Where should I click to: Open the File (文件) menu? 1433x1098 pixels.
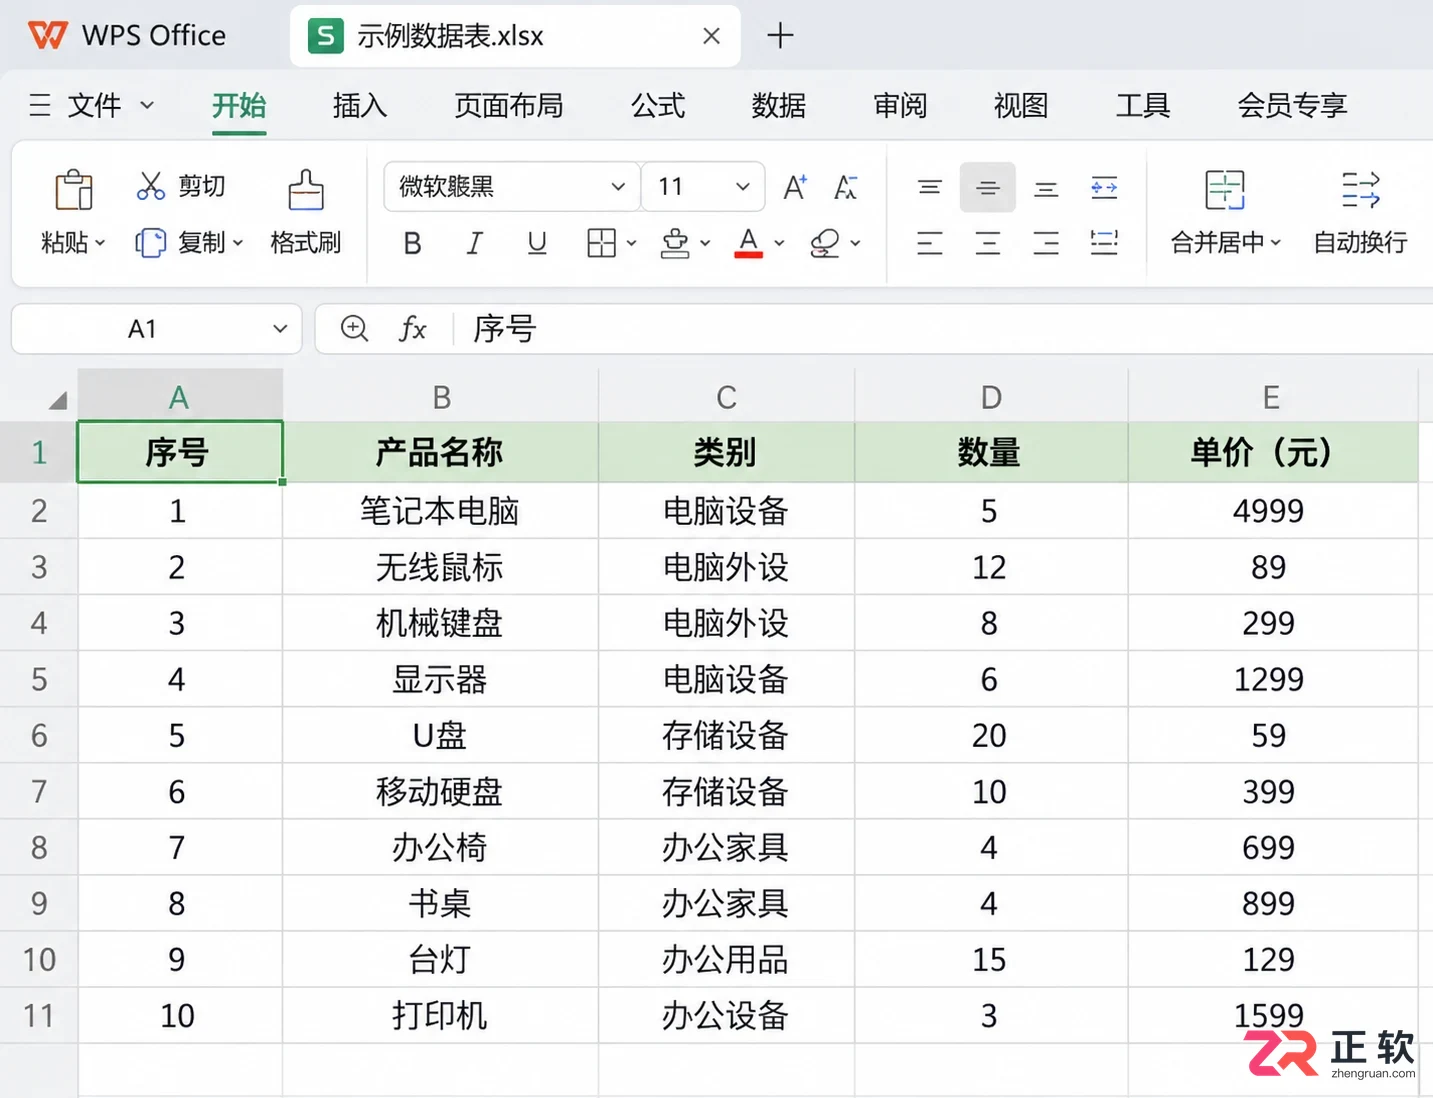(92, 105)
